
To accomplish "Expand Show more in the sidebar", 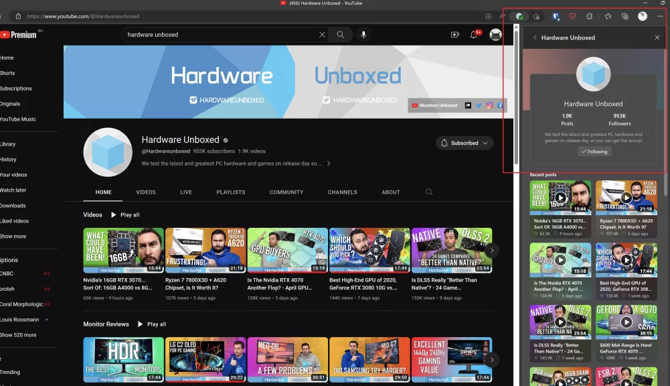I will [x=13, y=236].
